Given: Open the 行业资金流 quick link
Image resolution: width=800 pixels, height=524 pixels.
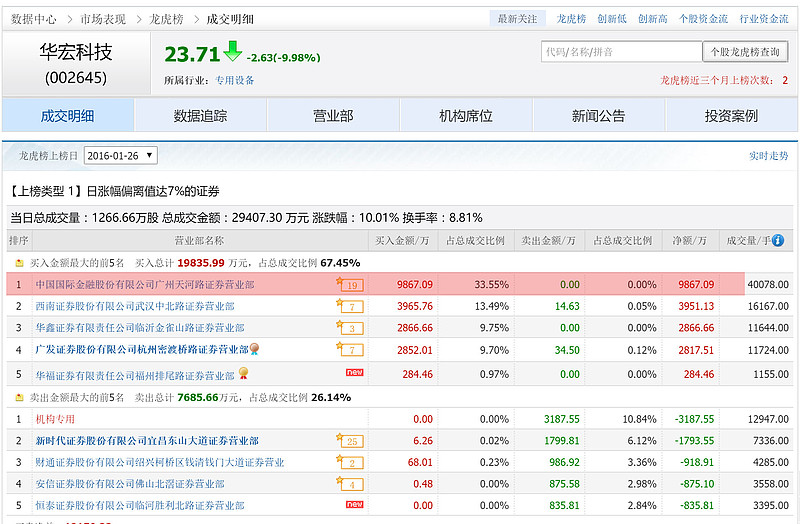Looking at the screenshot, I should point(764,19).
